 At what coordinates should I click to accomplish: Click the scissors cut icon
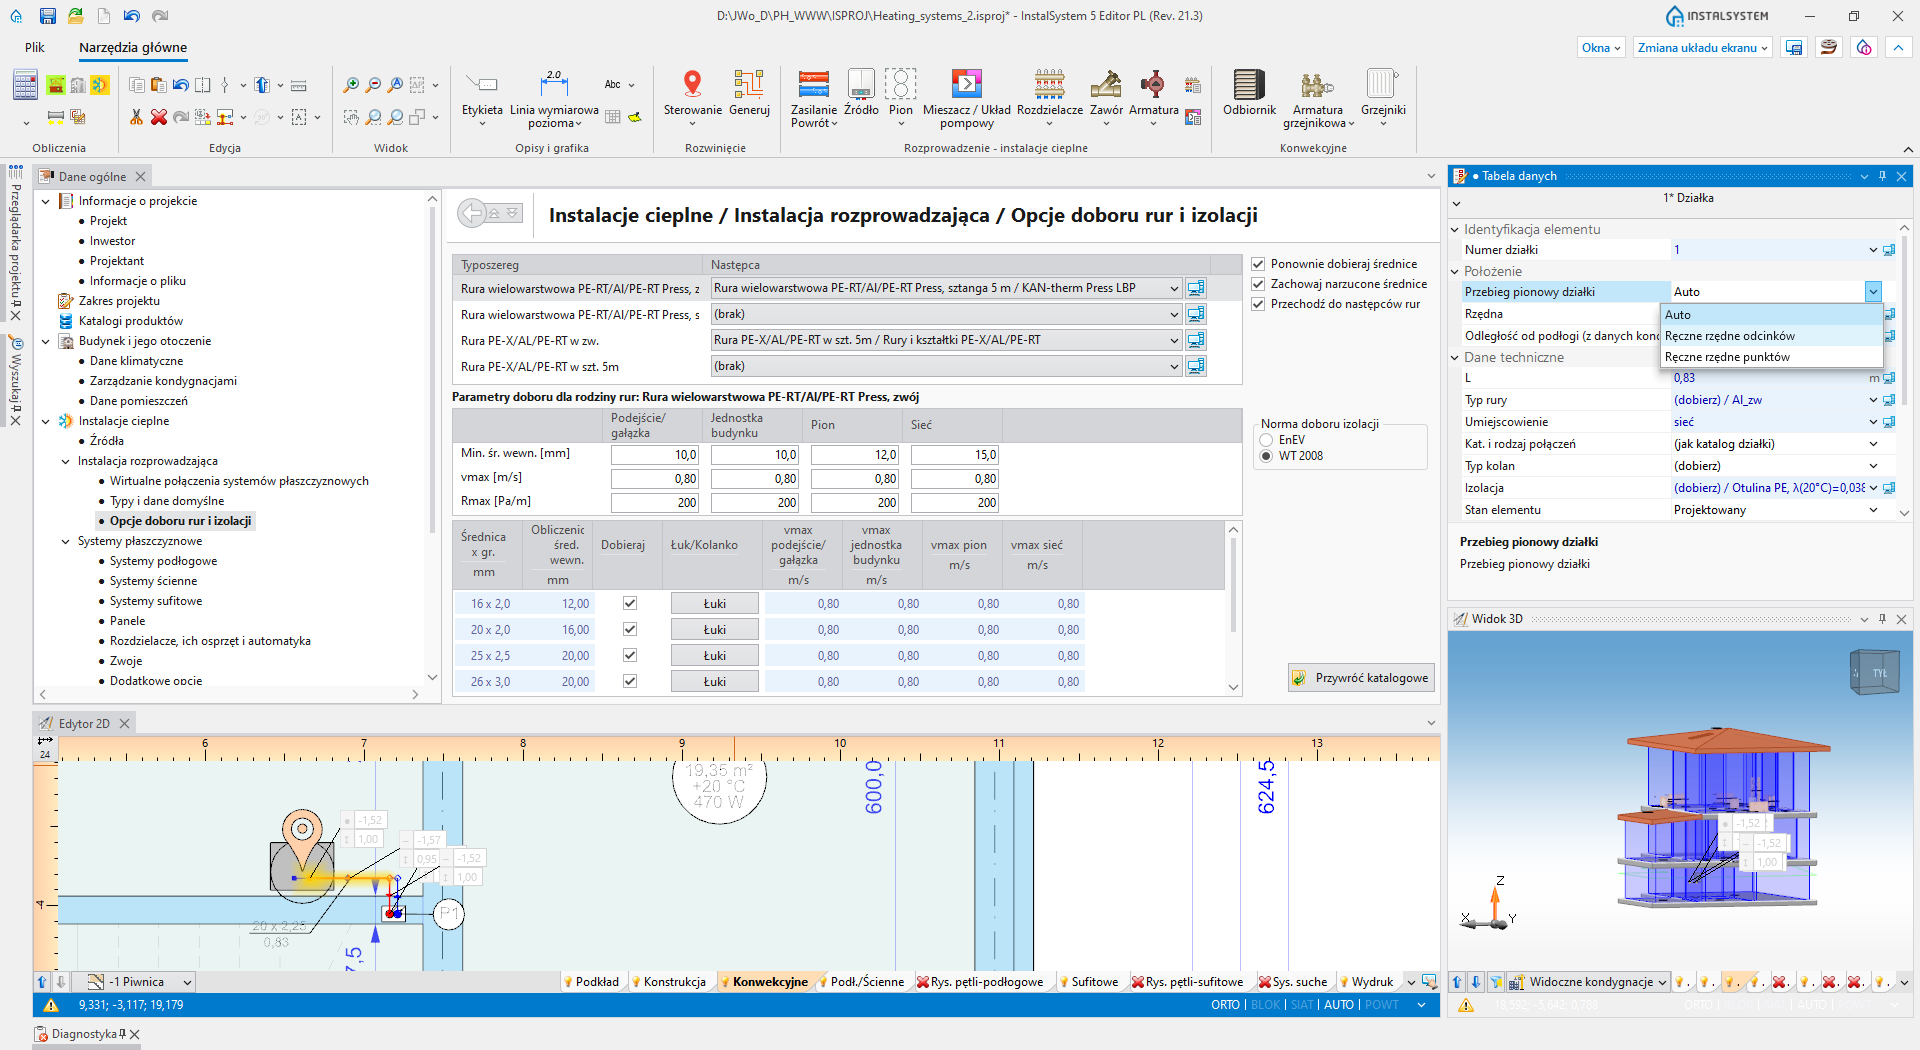136,117
